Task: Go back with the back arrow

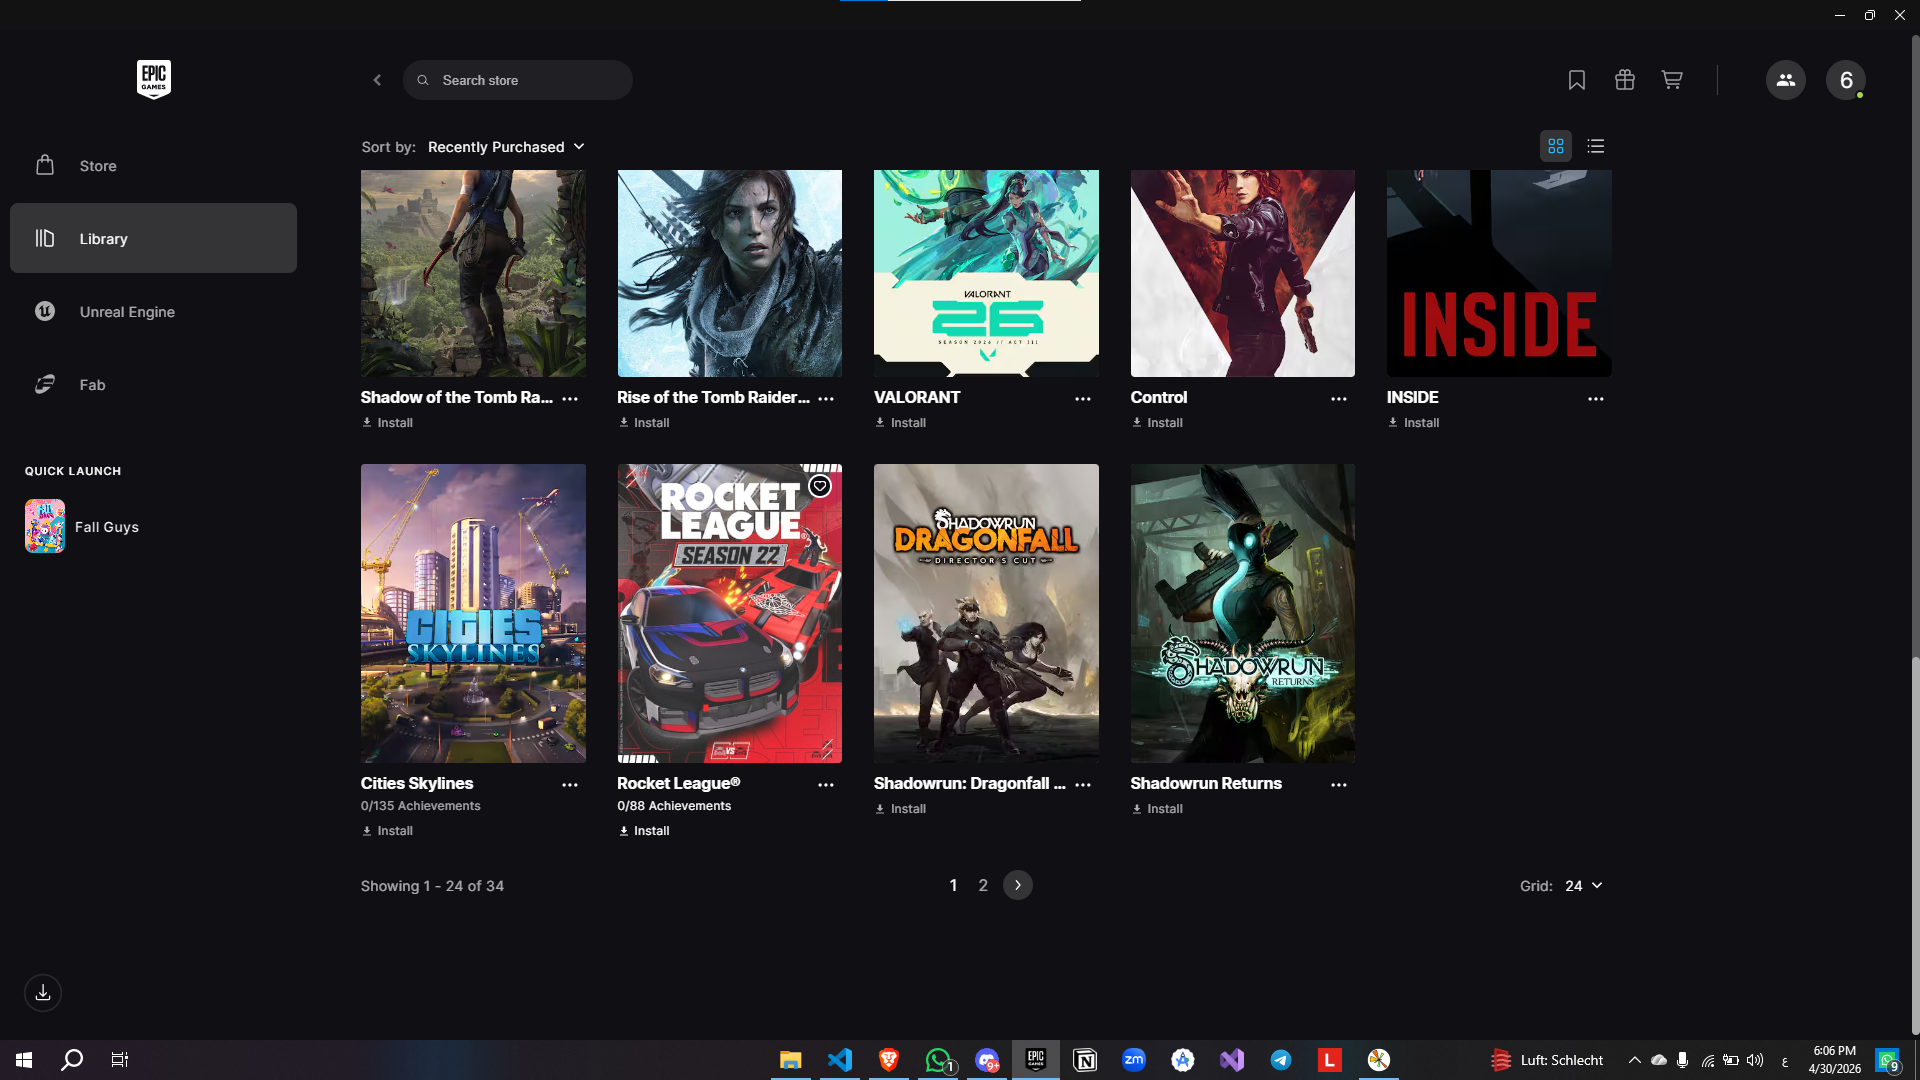Action: tap(377, 80)
